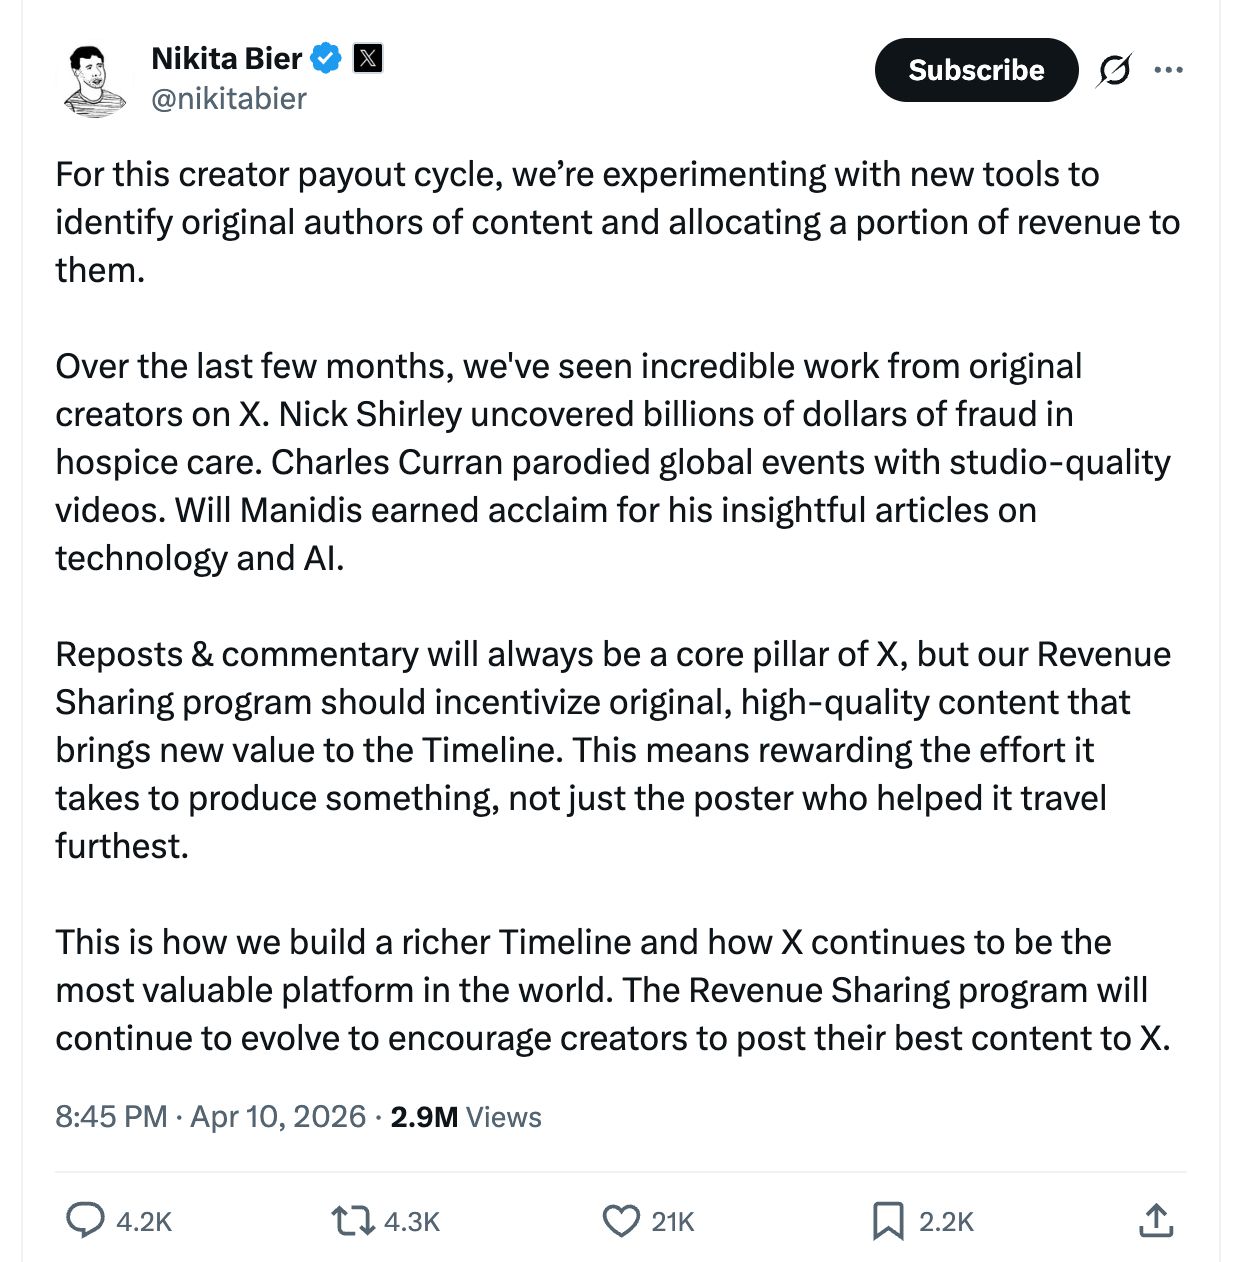Click the Grok icon next to Subscribe
1238x1262 pixels.
click(x=1114, y=70)
